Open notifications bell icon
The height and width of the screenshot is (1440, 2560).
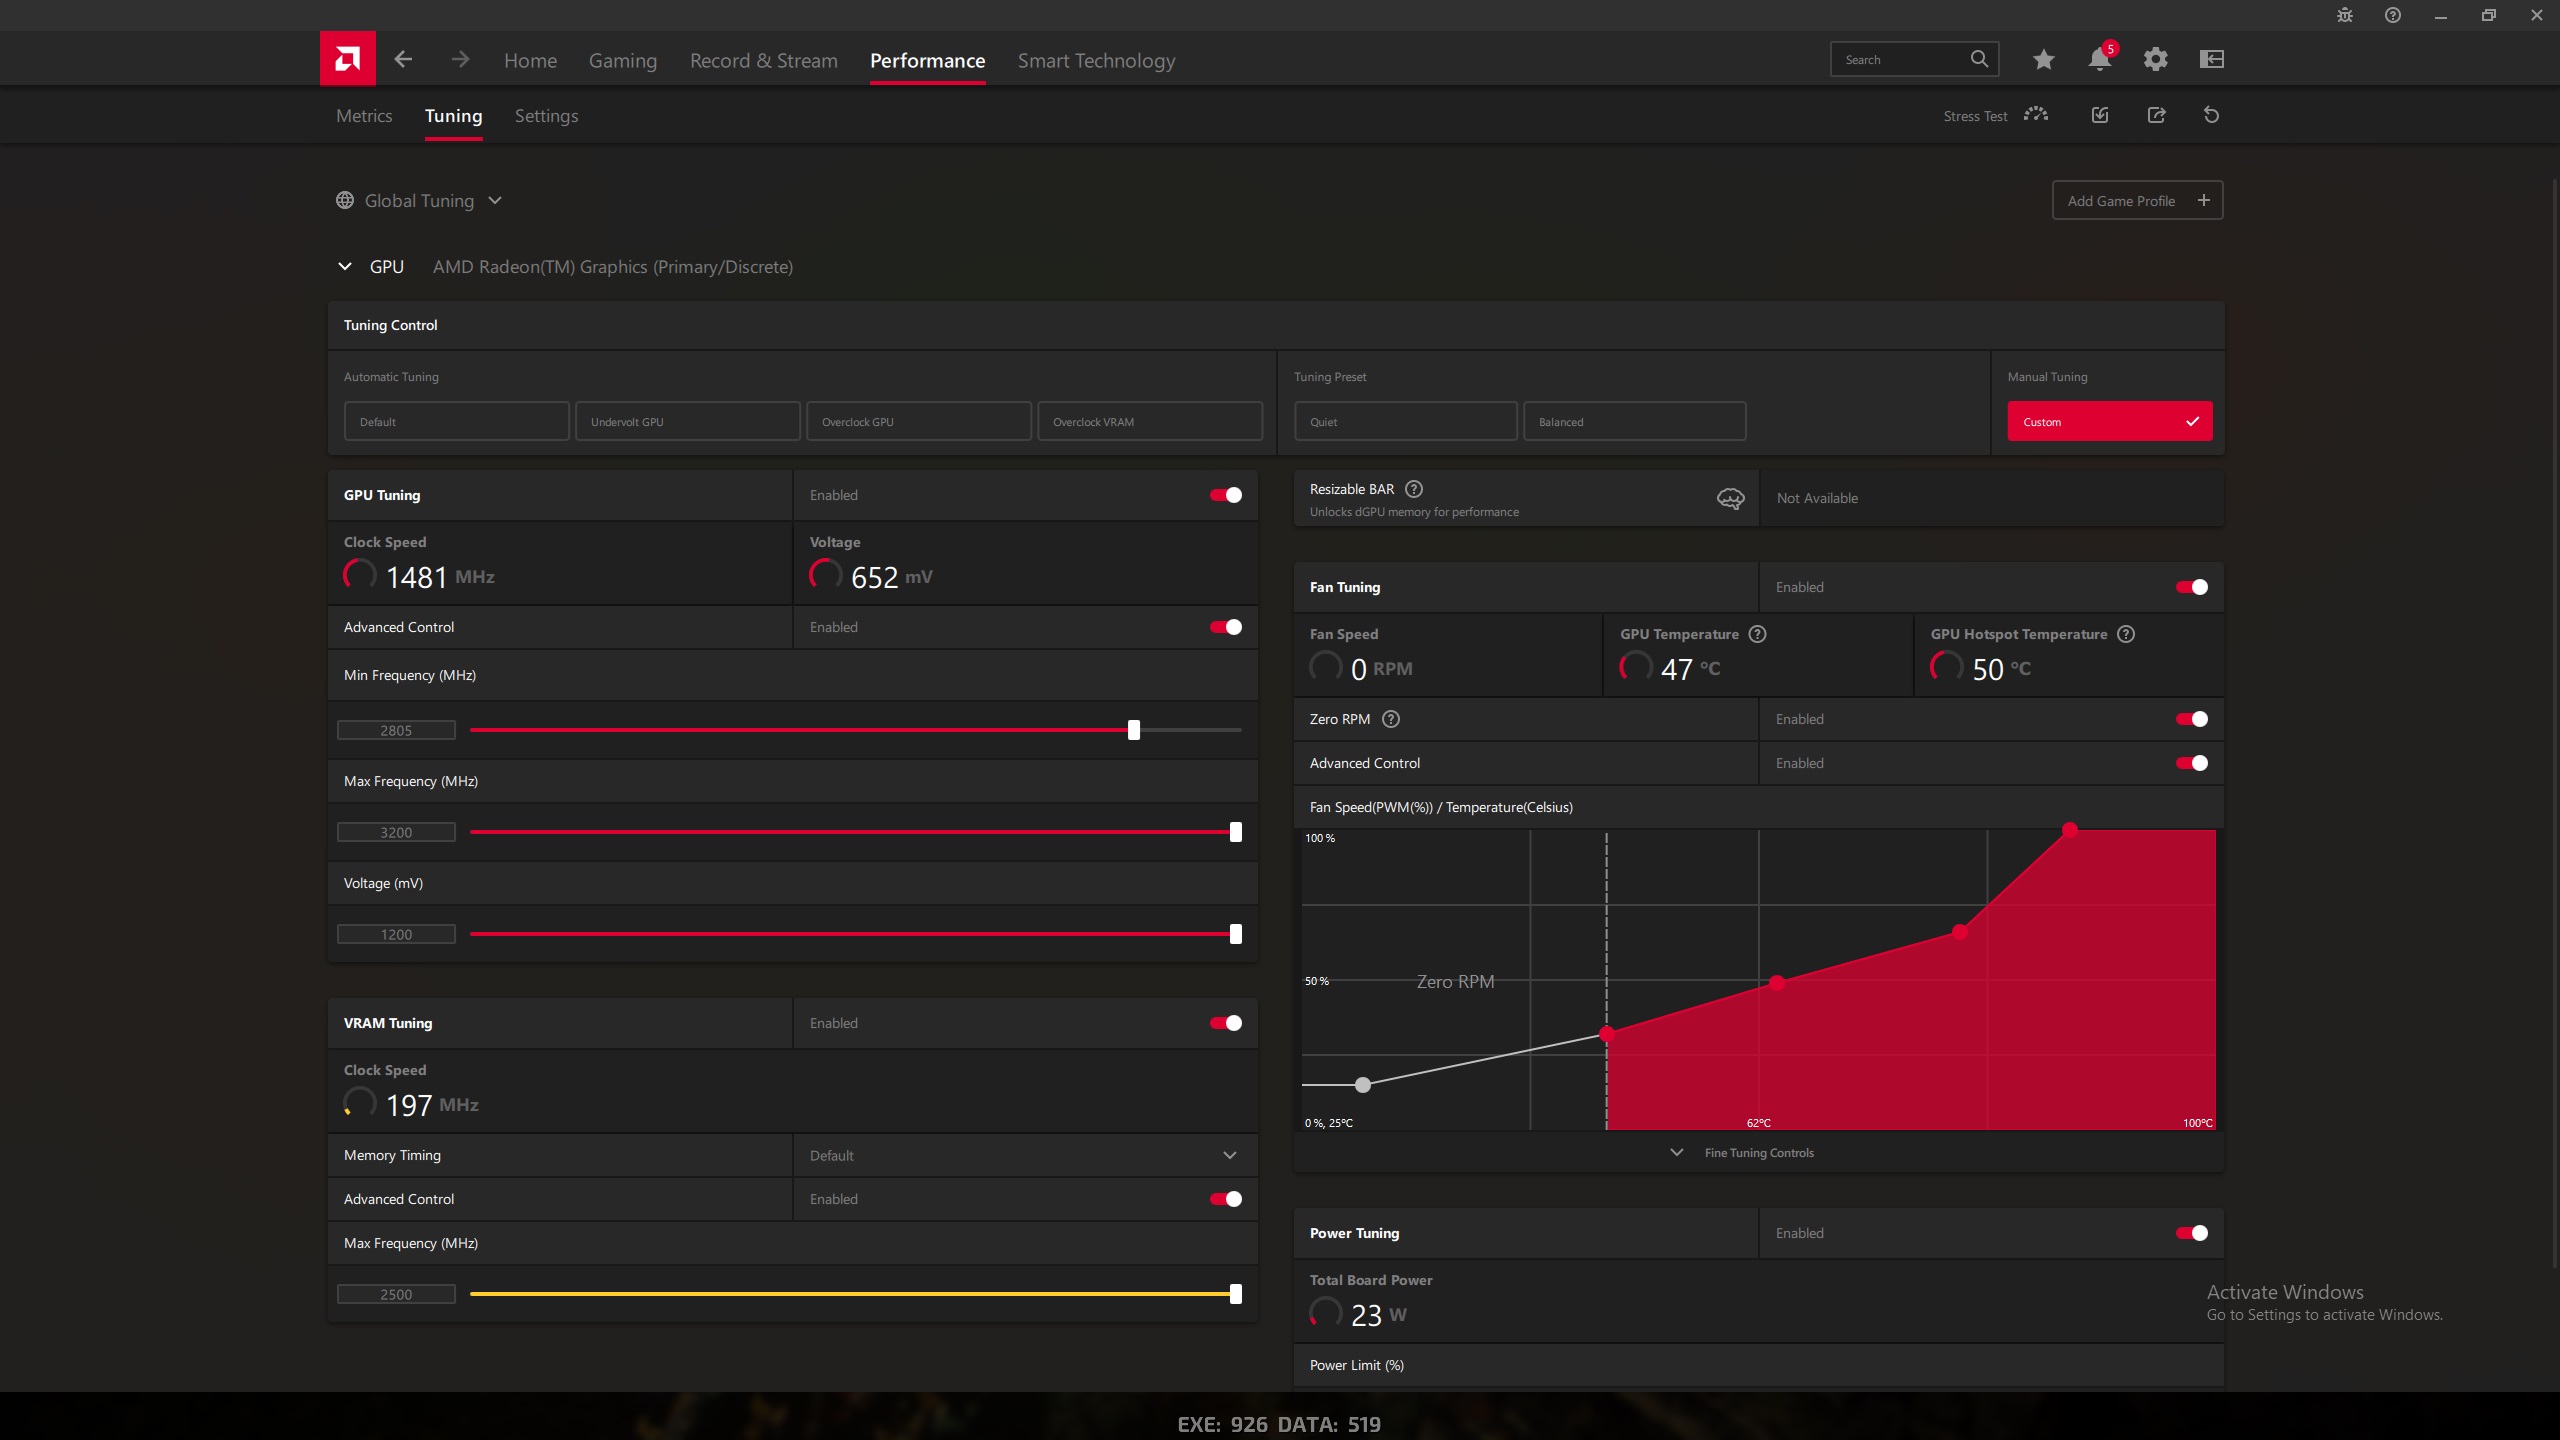click(2100, 59)
